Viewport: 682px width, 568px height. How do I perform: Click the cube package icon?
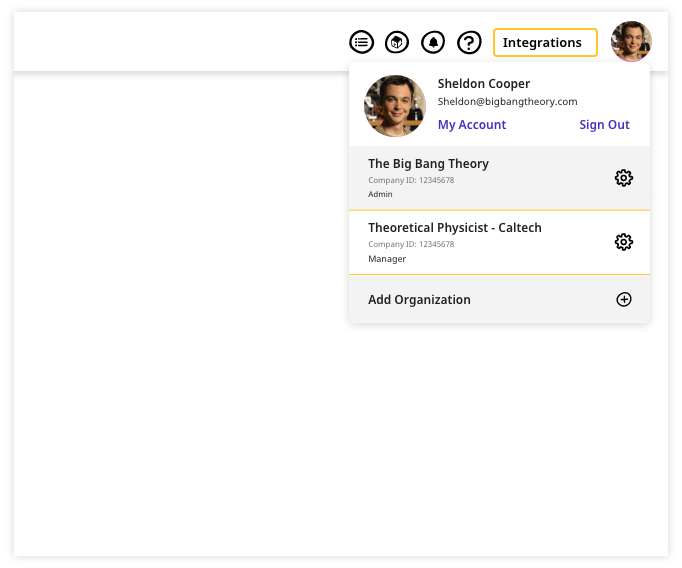(x=397, y=42)
